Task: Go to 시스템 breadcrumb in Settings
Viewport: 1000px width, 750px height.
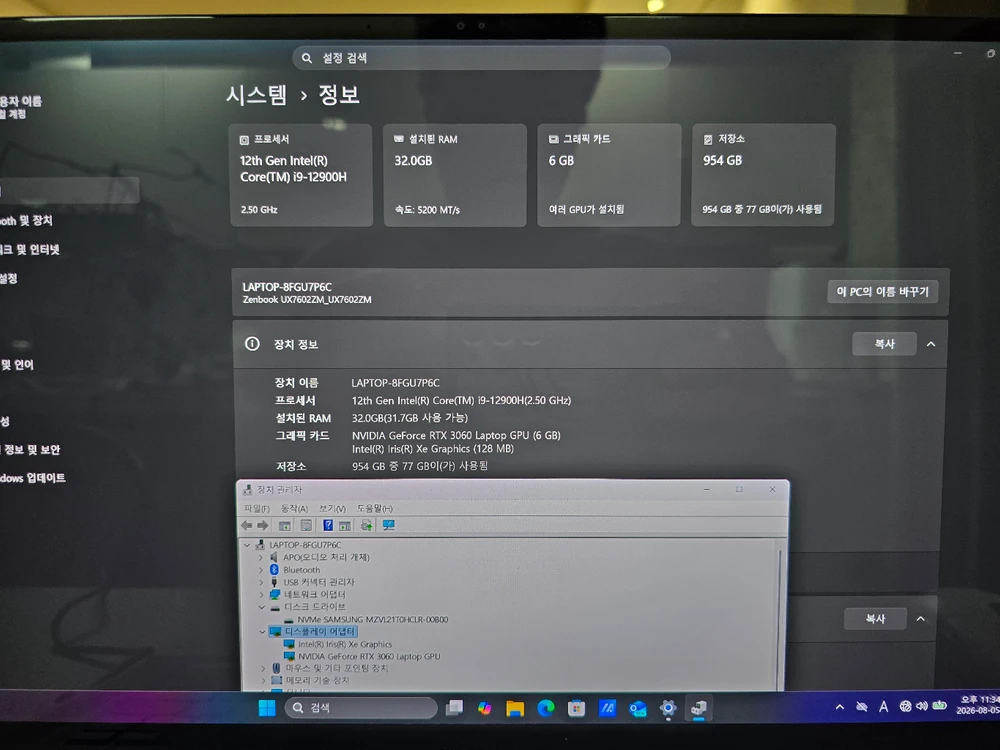Action: tap(257, 95)
